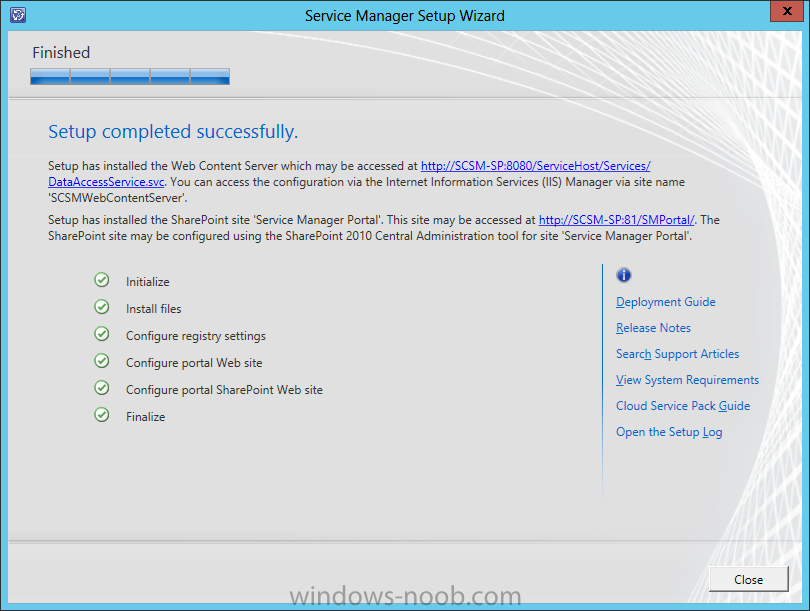Click the completed blue progress bar
This screenshot has width=810, height=611.
[130, 76]
